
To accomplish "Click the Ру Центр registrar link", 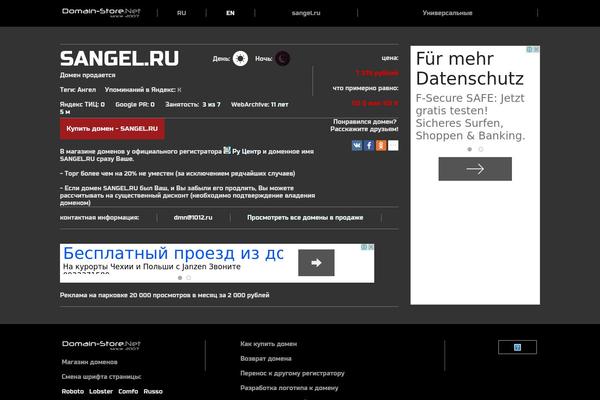I will click(246, 152).
